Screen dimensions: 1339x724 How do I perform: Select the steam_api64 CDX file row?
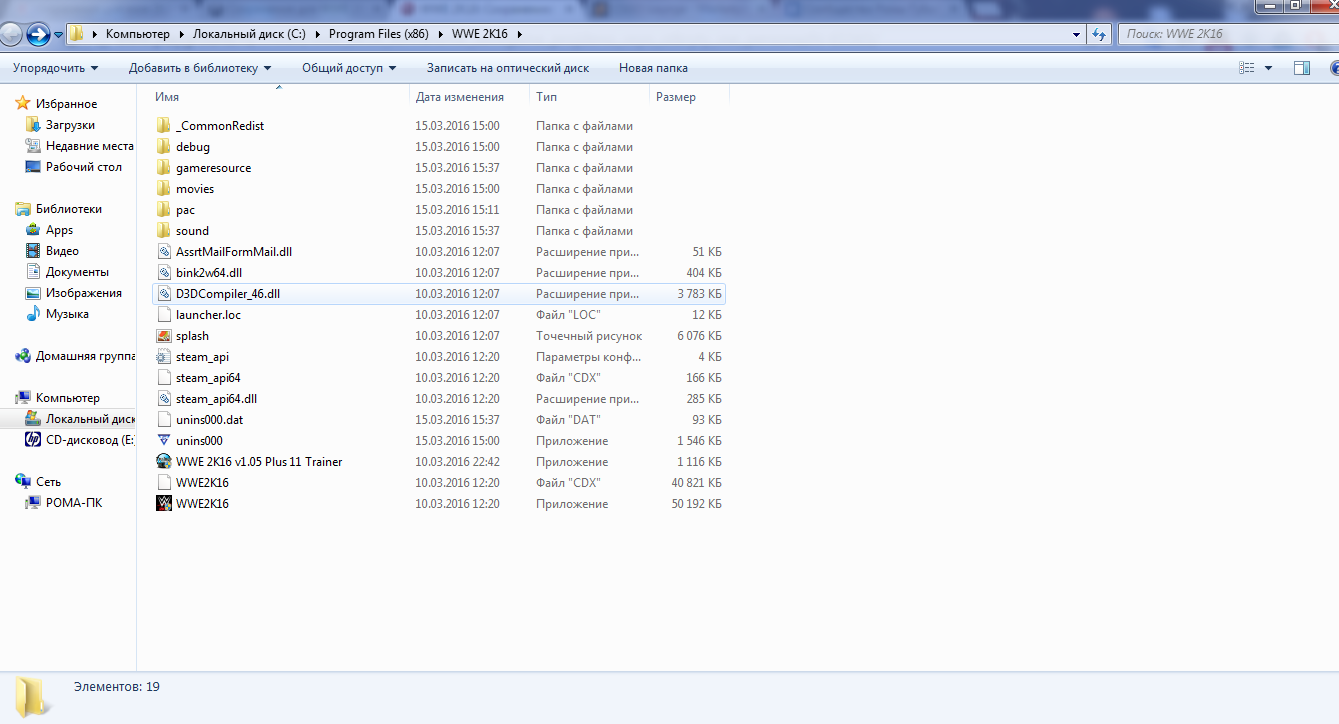pyautogui.click(x=439, y=378)
